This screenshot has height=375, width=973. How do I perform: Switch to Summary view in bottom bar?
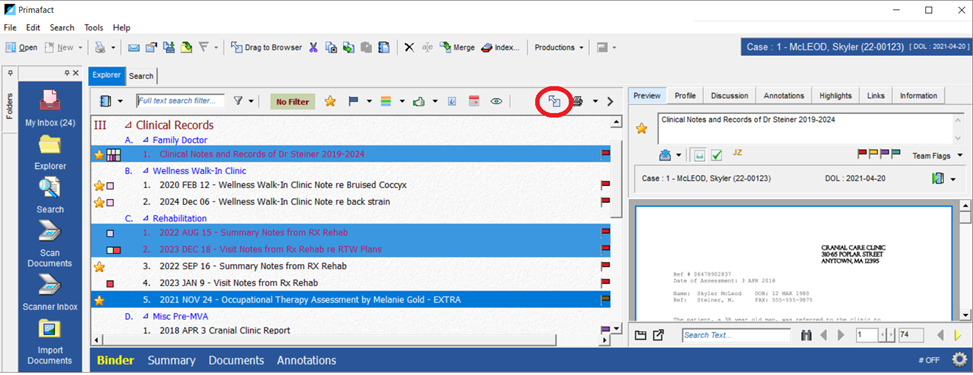click(171, 360)
